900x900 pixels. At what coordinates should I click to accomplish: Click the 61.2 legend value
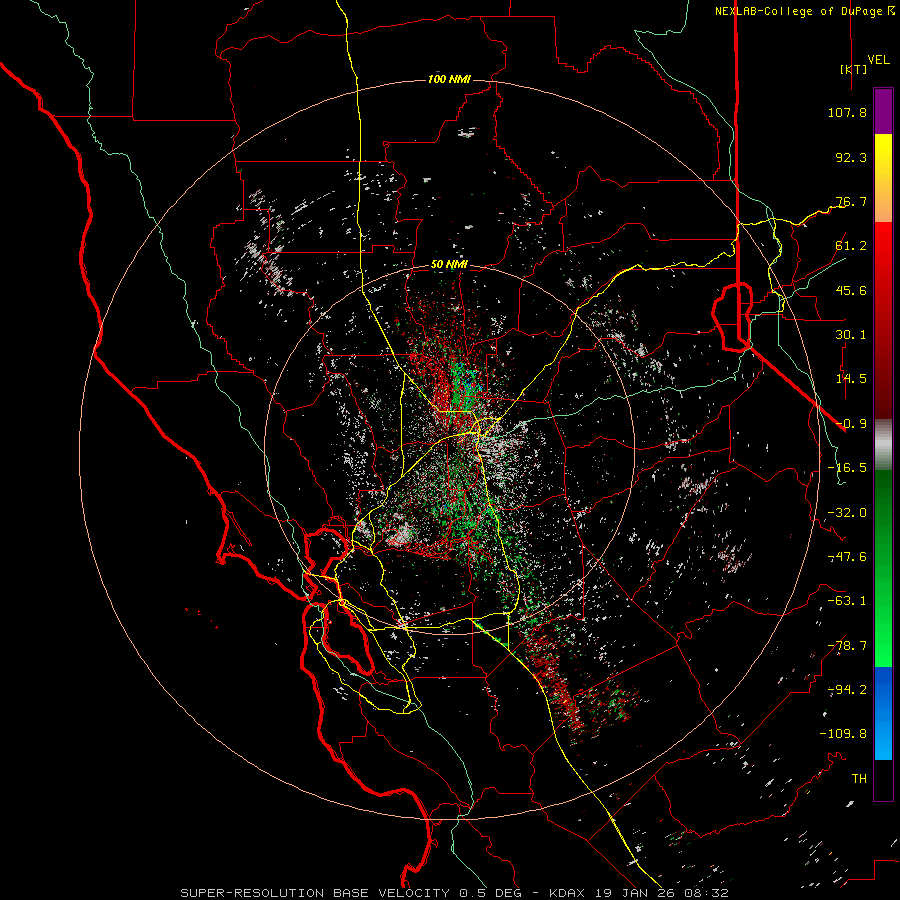[851, 246]
